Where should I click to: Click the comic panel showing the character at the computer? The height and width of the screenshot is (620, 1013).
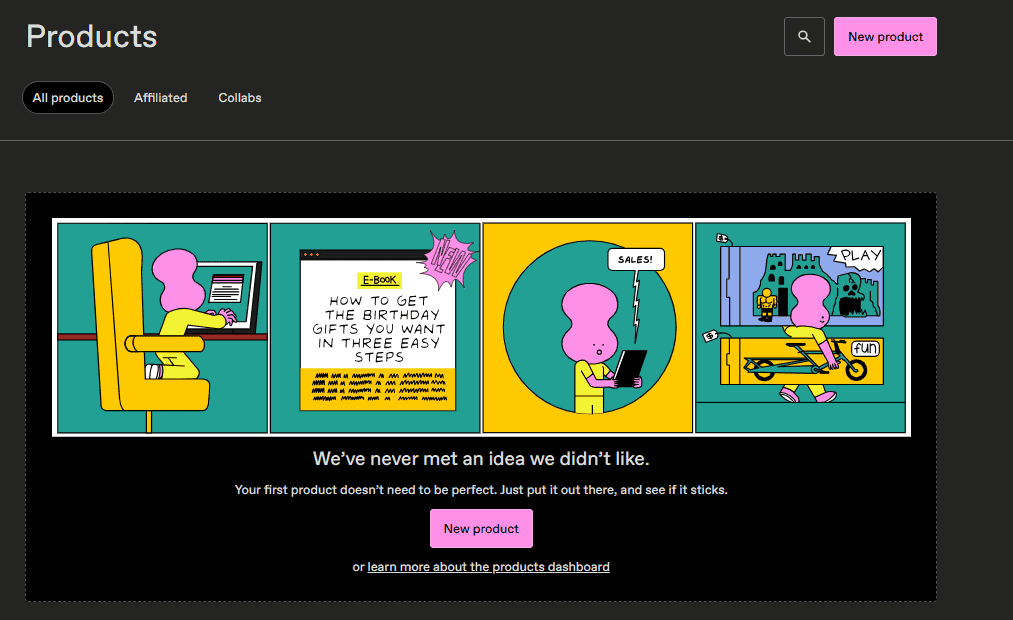(x=162, y=327)
